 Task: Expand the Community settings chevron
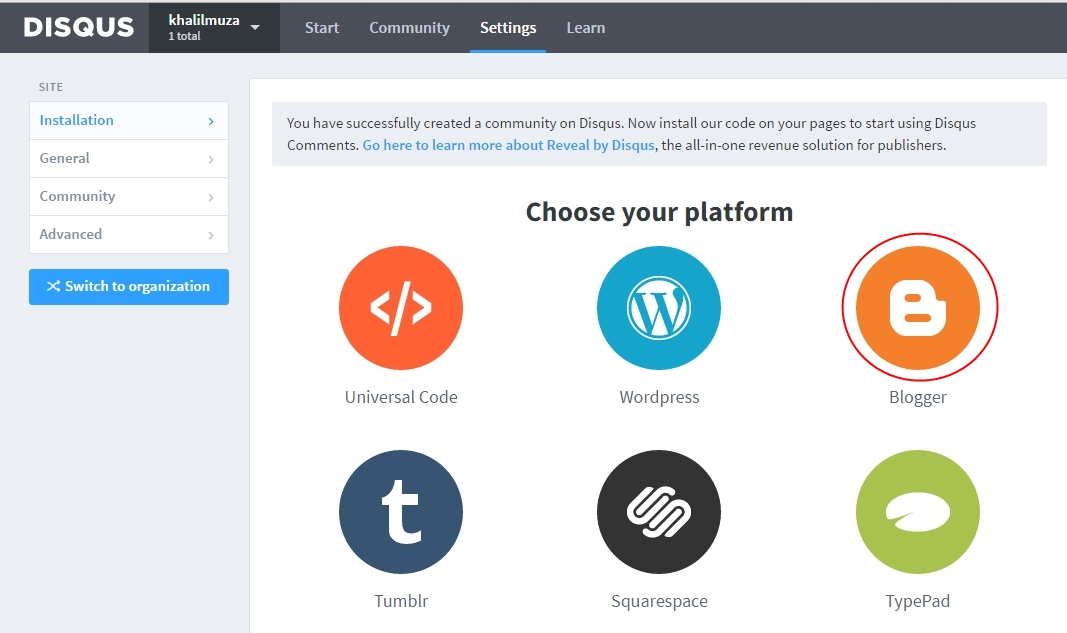211,197
